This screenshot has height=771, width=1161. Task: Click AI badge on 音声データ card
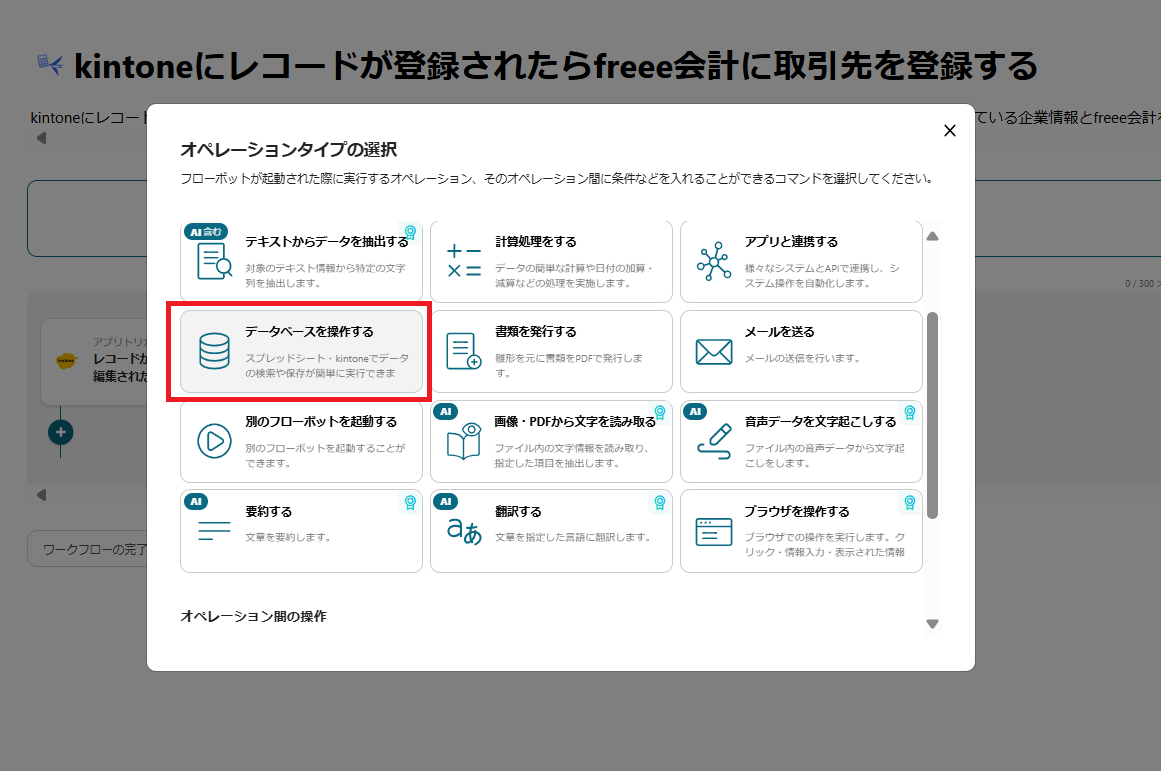point(695,411)
